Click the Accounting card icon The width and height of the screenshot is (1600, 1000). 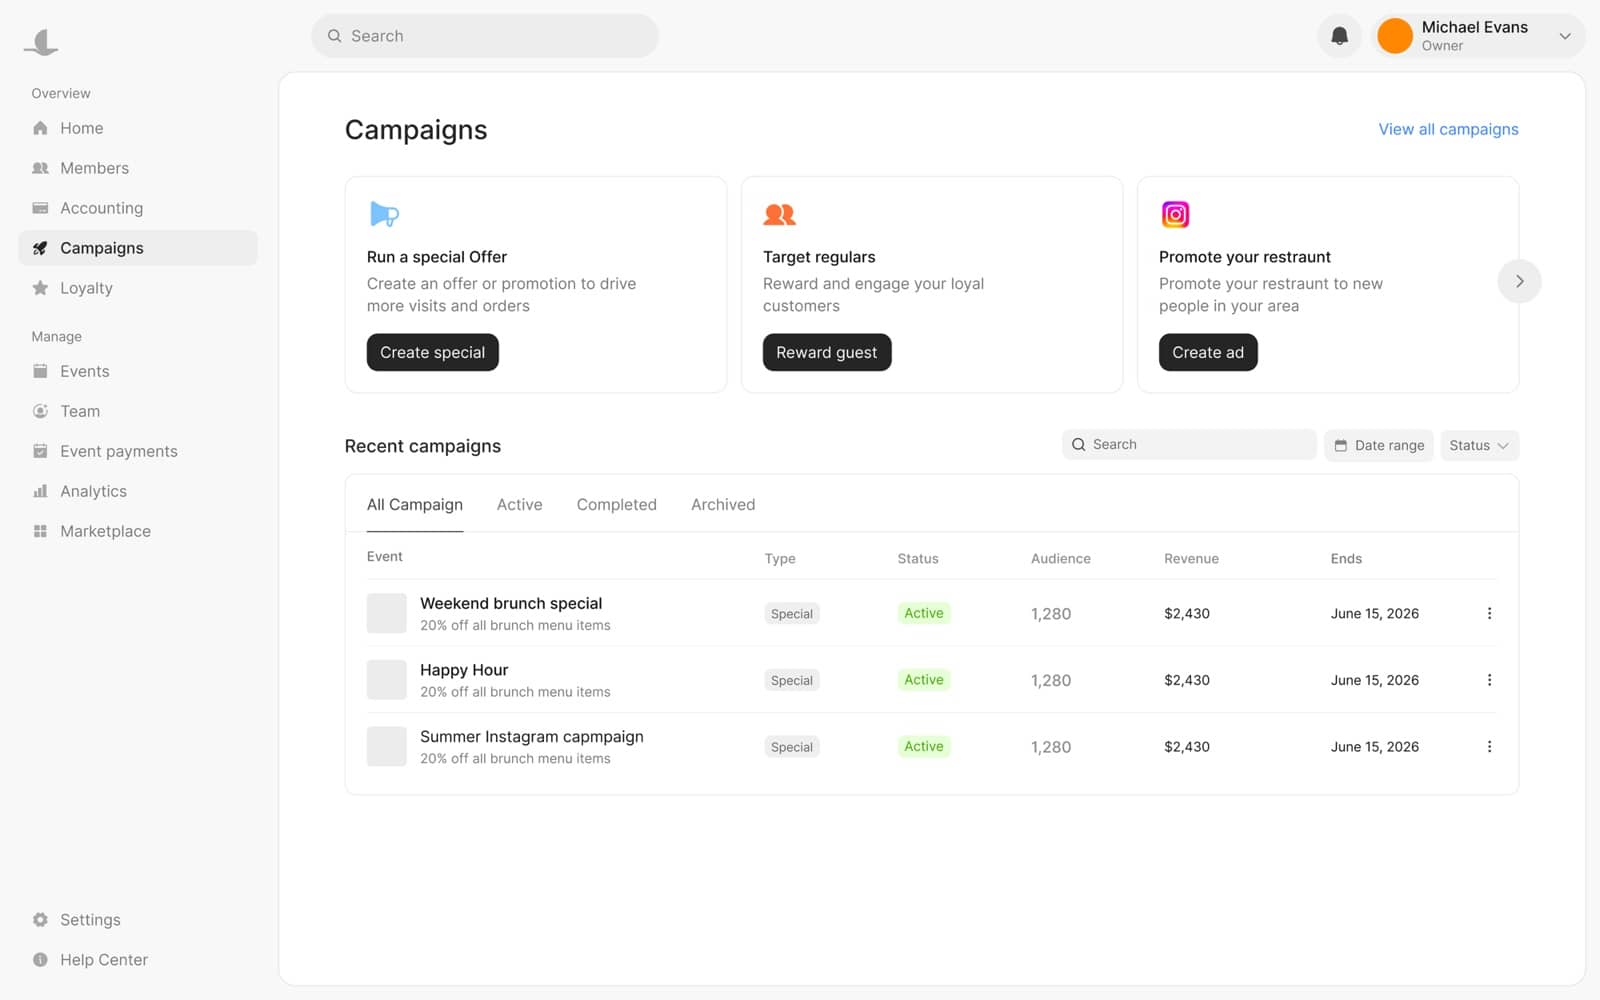coord(40,208)
